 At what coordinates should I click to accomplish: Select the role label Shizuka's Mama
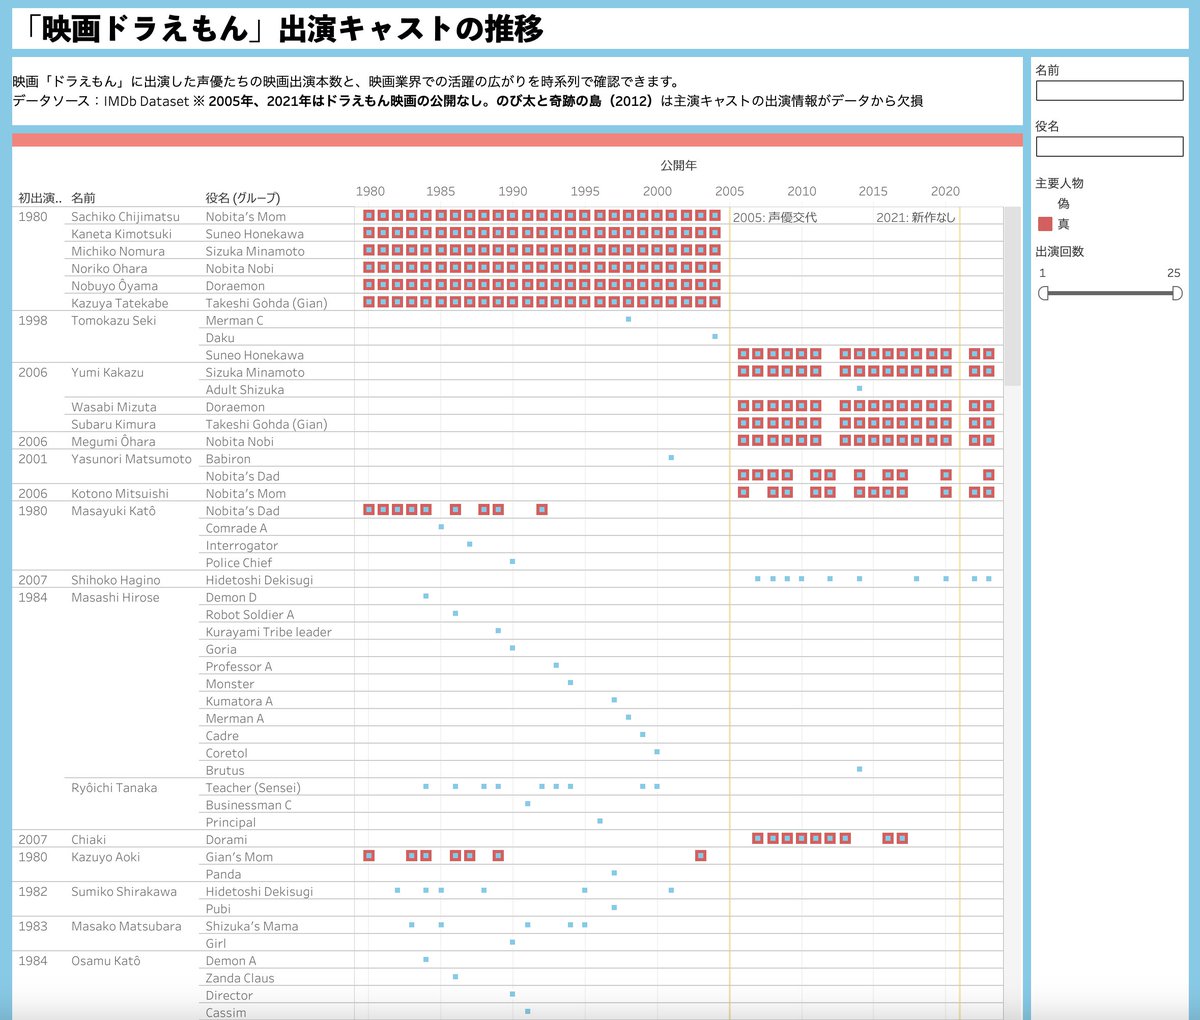[x=252, y=926]
